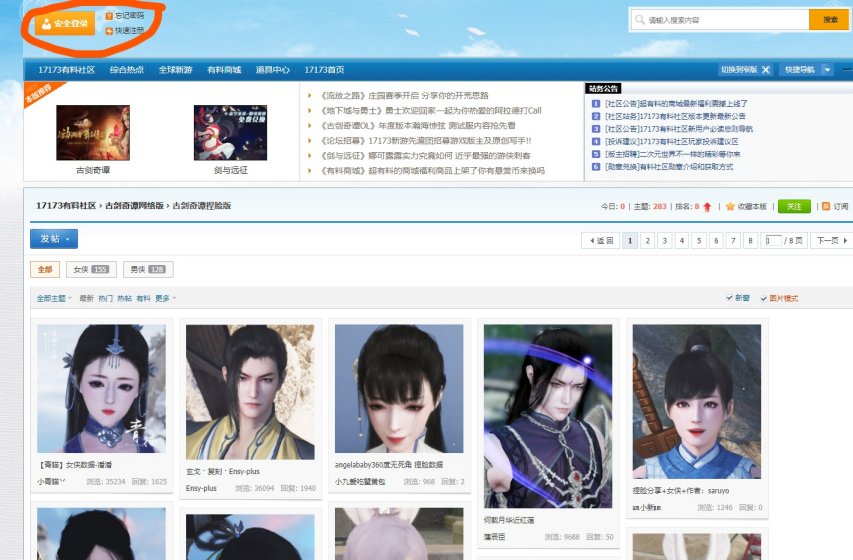Screen dimensions: 853x560
Task: Open announcement 4 玩家投诉建议区
Action: [671, 141]
